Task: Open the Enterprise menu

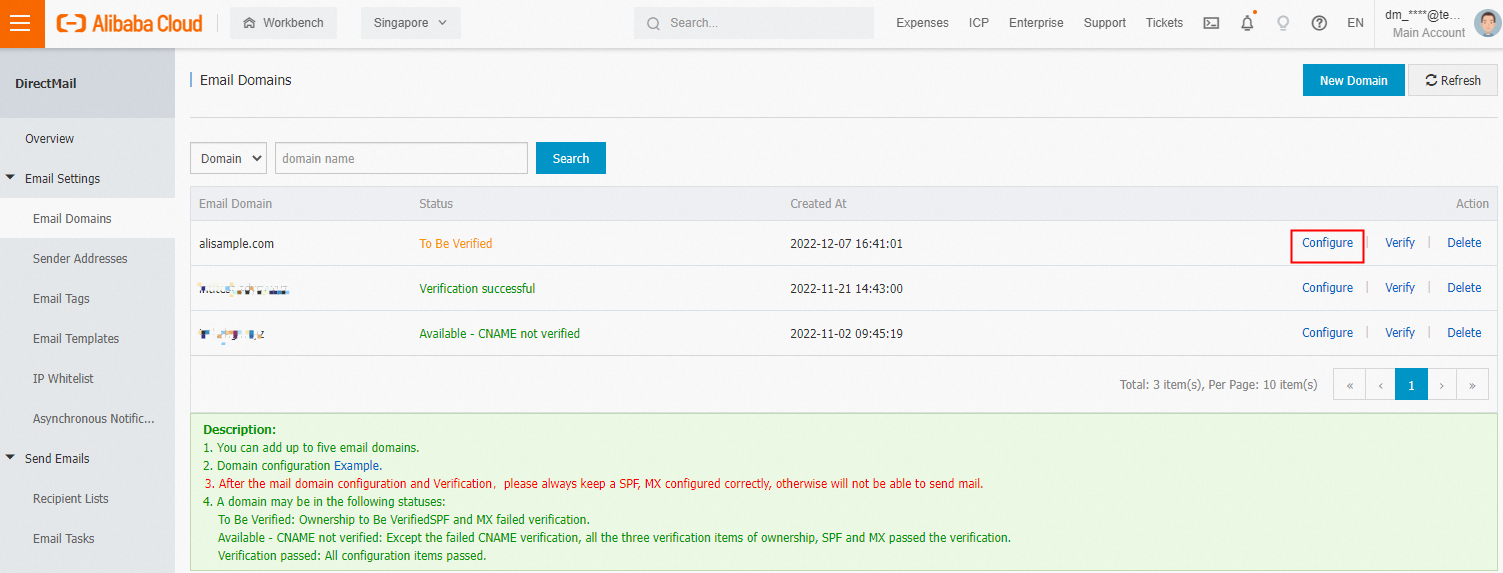Action: [x=1036, y=23]
